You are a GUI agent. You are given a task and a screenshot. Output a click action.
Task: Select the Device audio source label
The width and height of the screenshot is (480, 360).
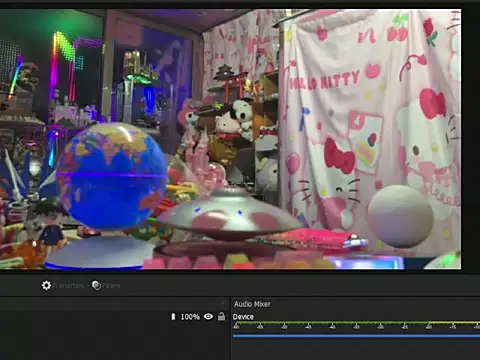coord(243,317)
